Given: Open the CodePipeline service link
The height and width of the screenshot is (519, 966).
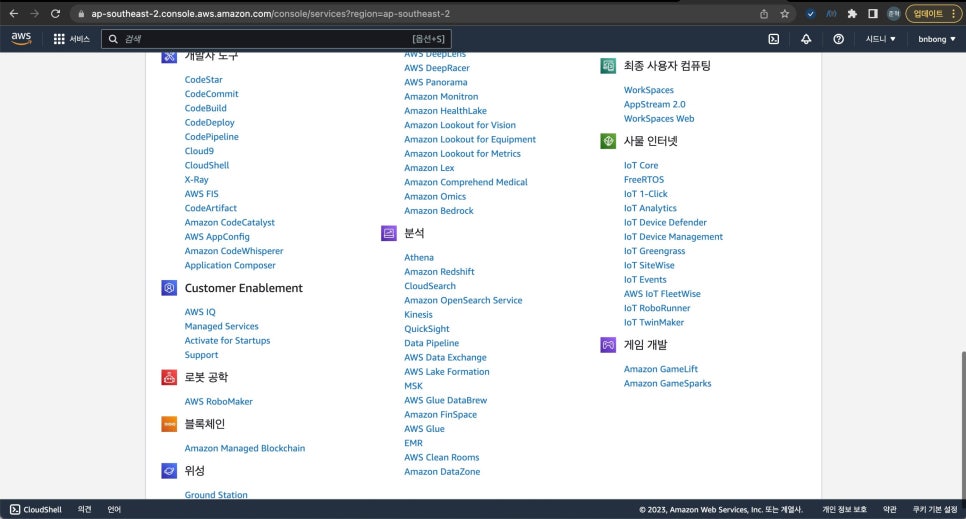Looking at the screenshot, I should 211,137.
